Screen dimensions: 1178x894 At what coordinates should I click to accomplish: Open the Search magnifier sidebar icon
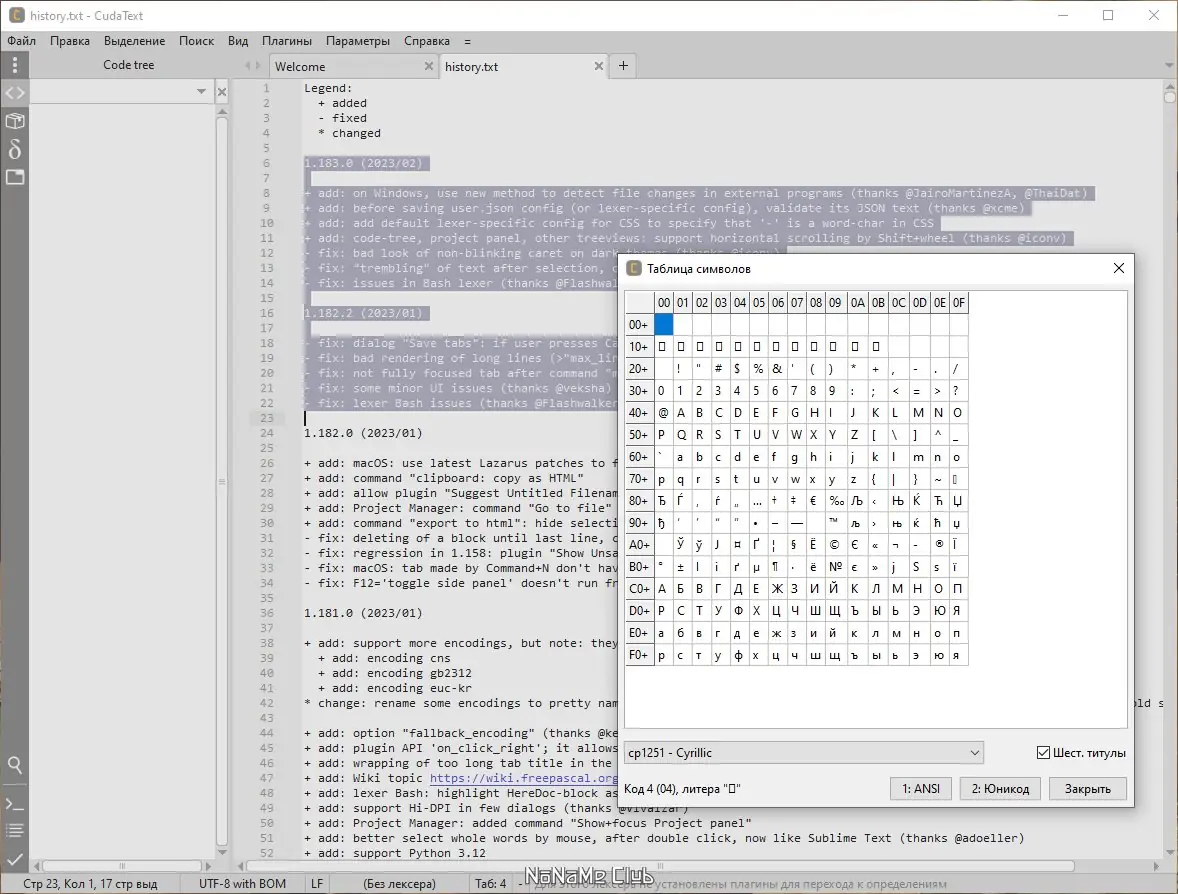14,765
